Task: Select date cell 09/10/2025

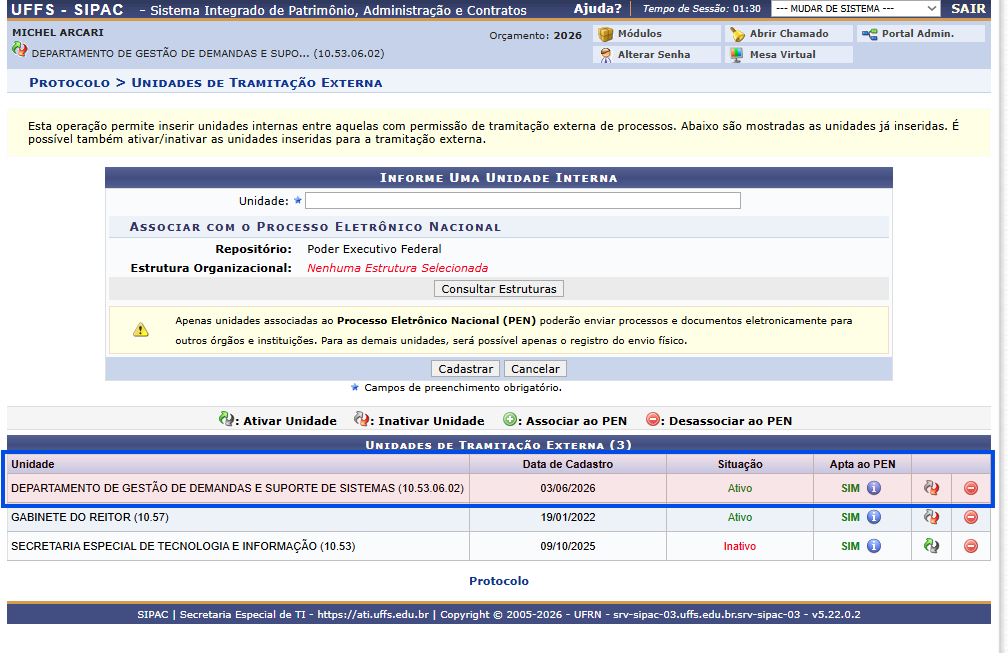Action: pyautogui.click(x=568, y=546)
